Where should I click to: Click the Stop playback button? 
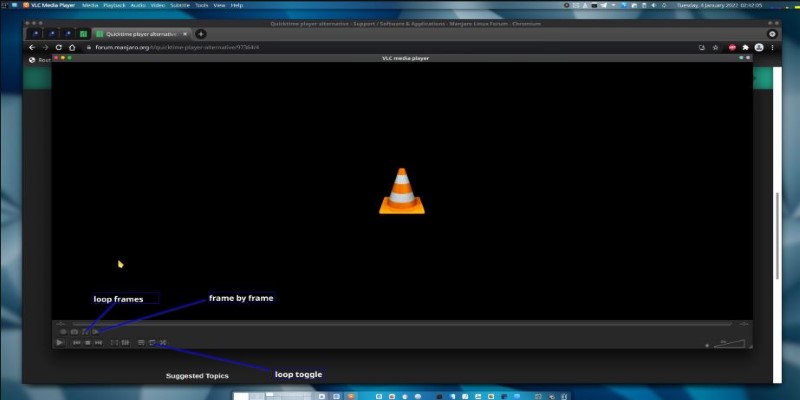coord(88,343)
